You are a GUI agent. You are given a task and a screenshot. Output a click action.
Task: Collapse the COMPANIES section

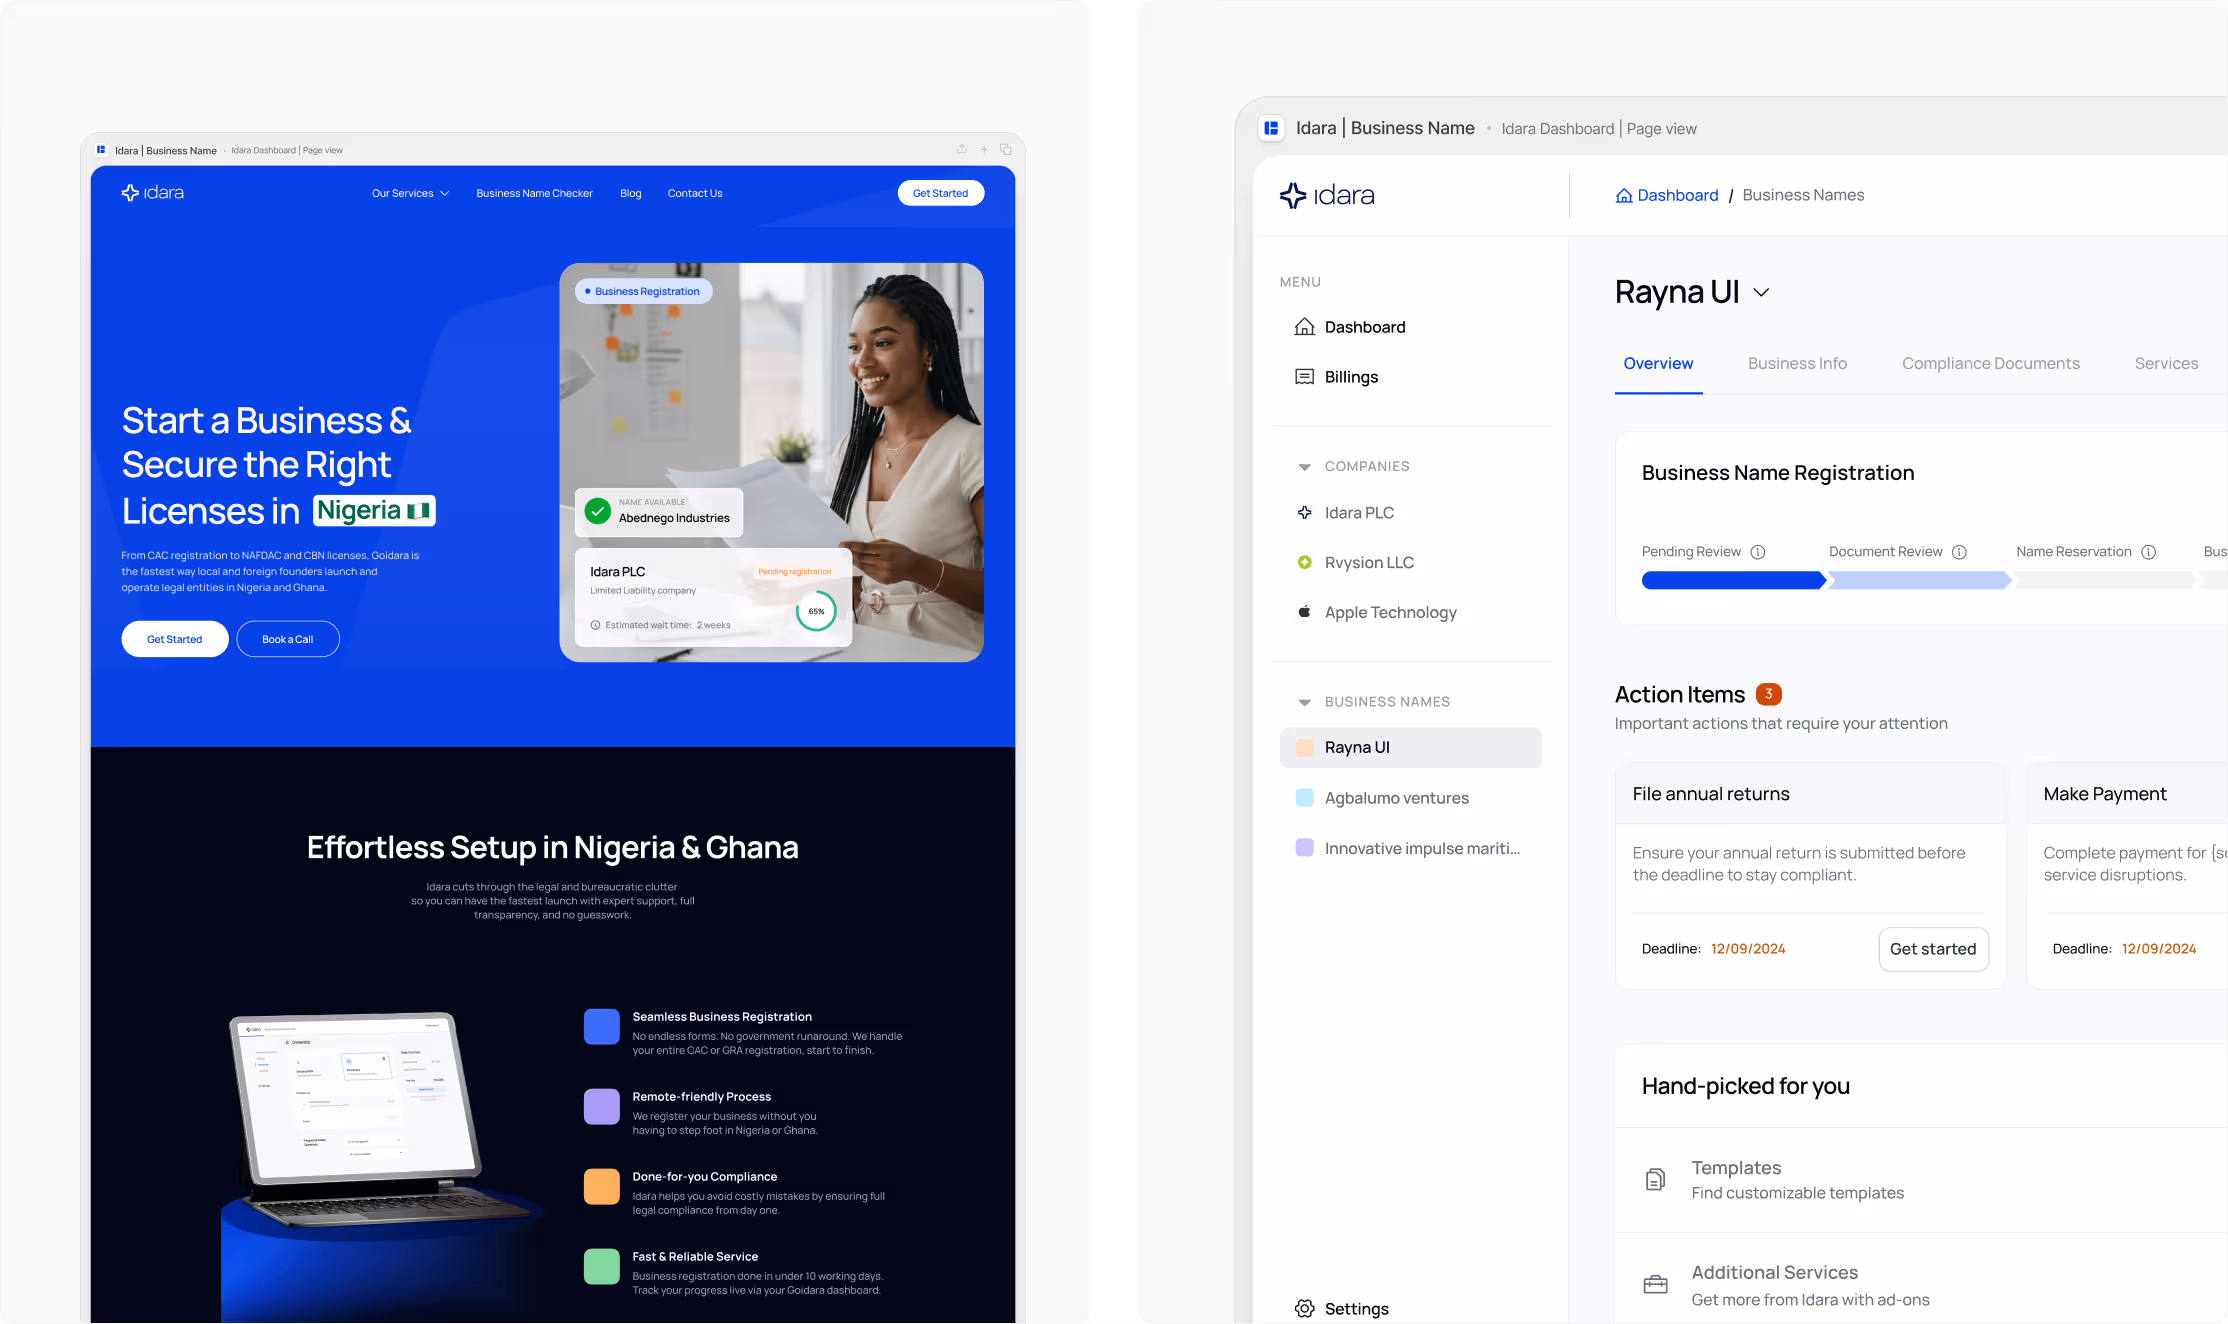coord(1304,467)
